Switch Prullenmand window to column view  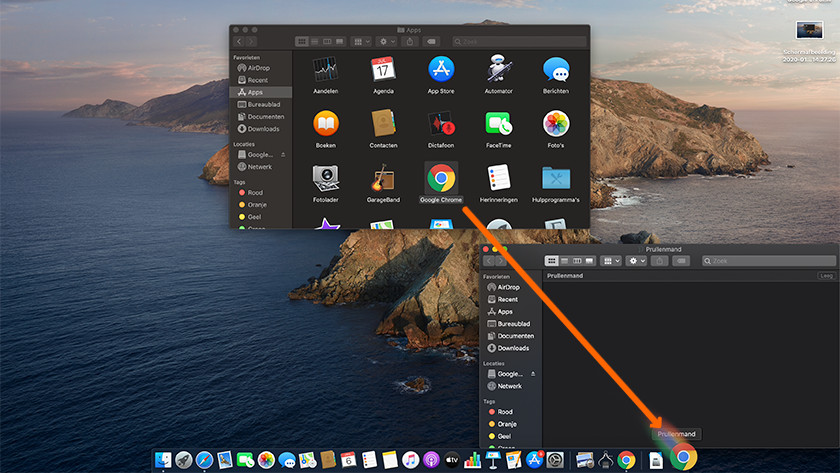coord(577,261)
